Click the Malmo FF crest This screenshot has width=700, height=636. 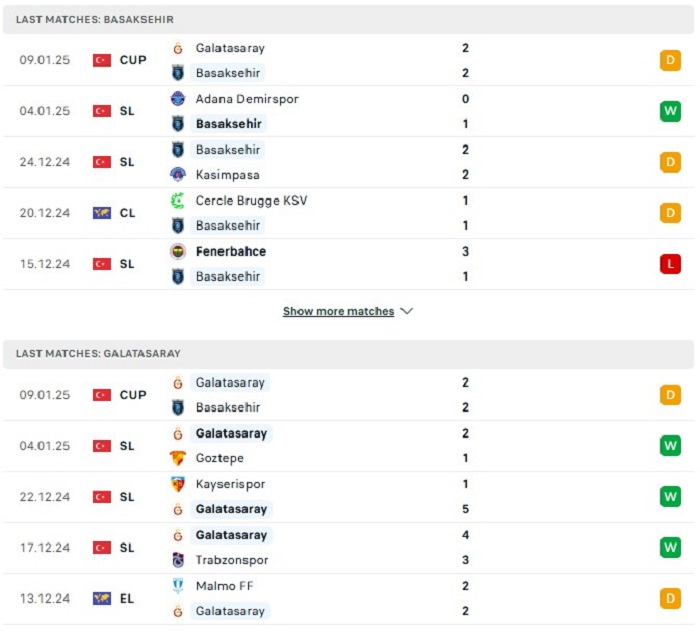click(178, 586)
